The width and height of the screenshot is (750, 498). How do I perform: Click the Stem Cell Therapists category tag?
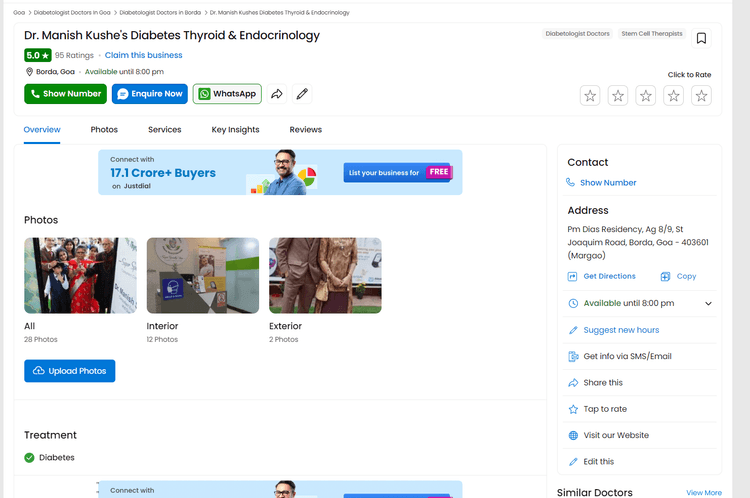[651, 33]
